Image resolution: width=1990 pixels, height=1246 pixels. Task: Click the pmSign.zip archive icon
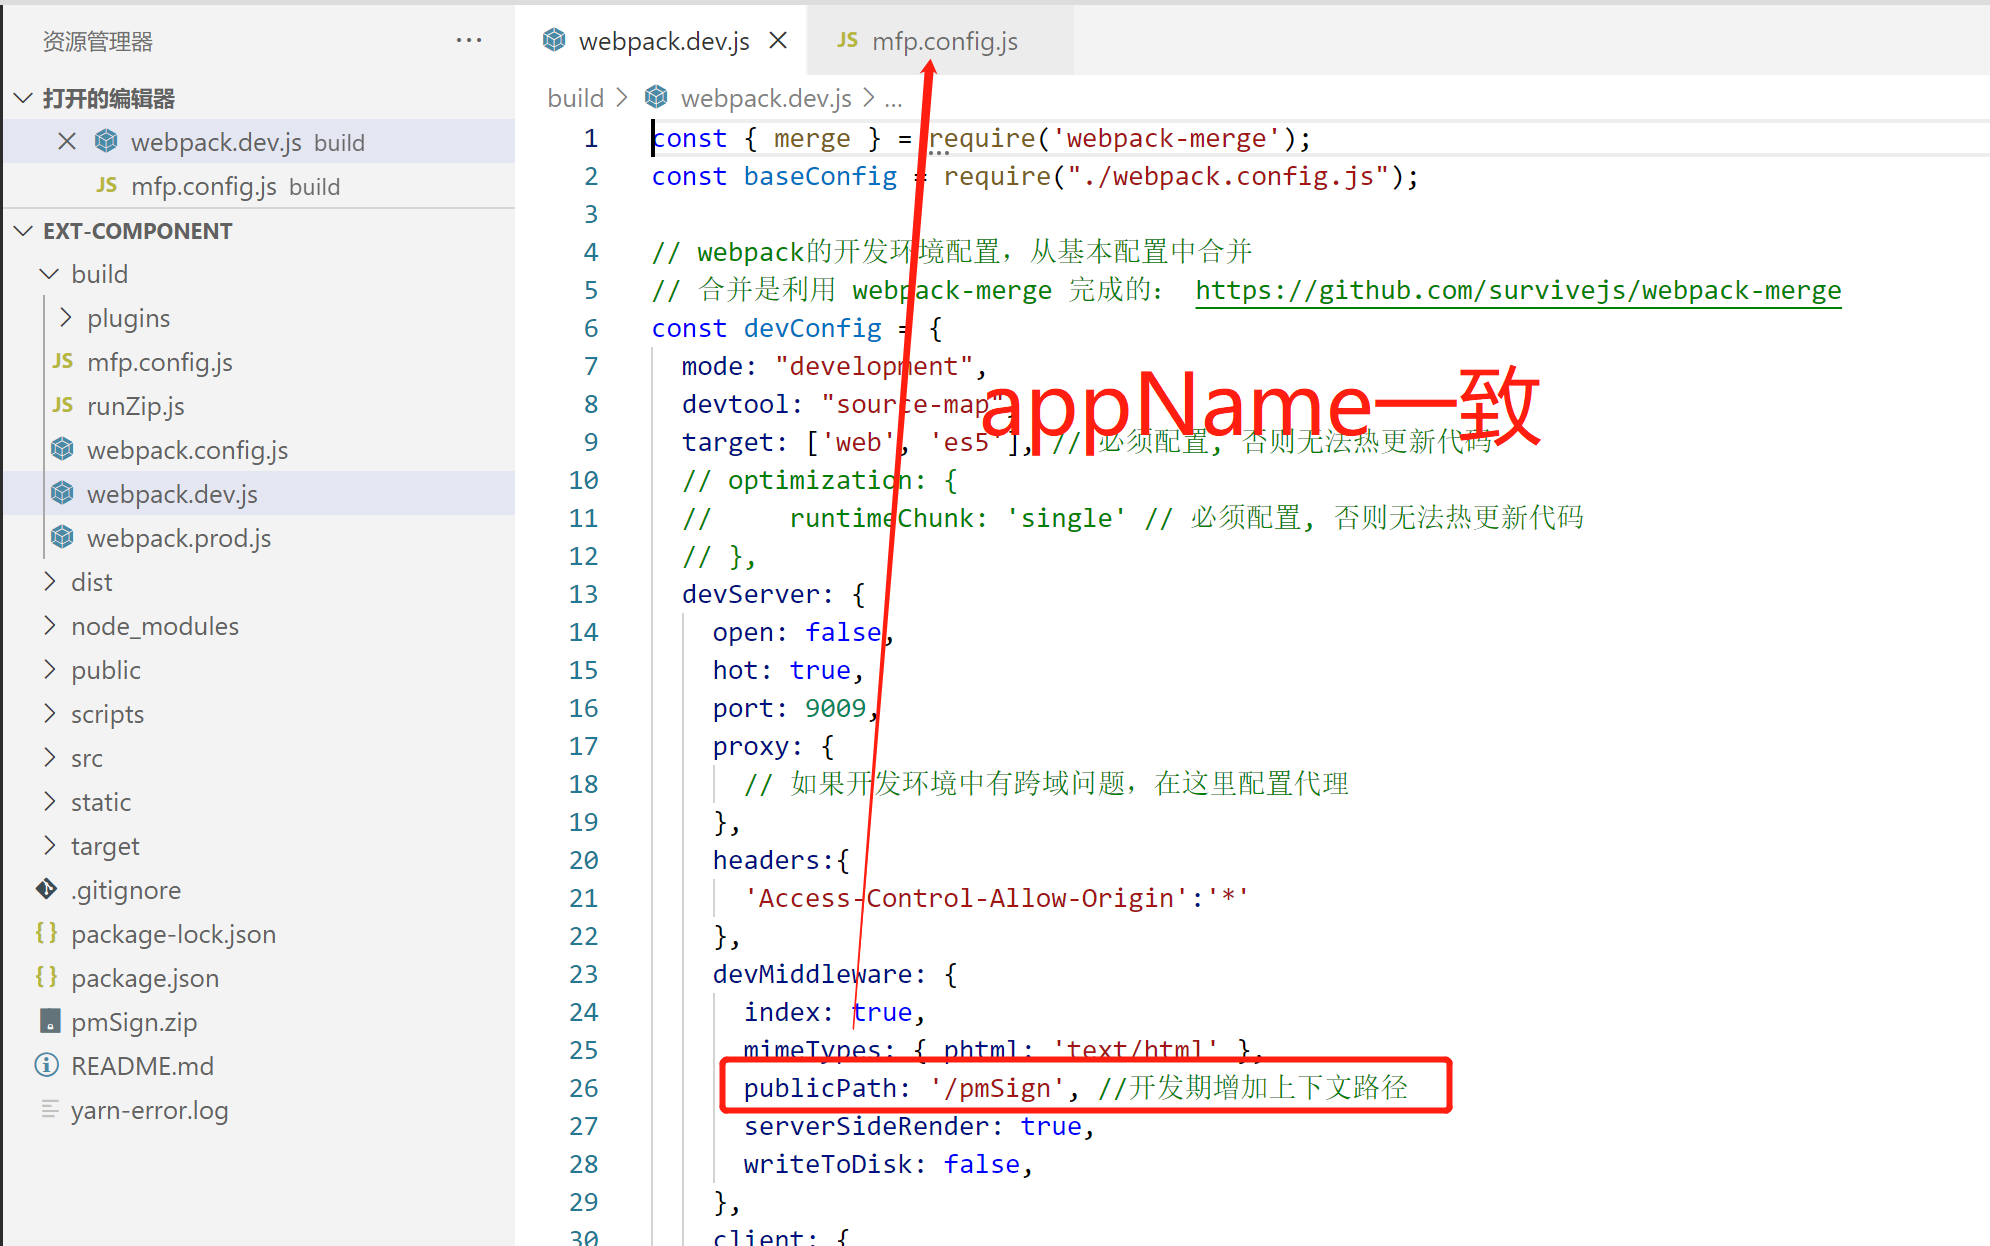point(49,1022)
